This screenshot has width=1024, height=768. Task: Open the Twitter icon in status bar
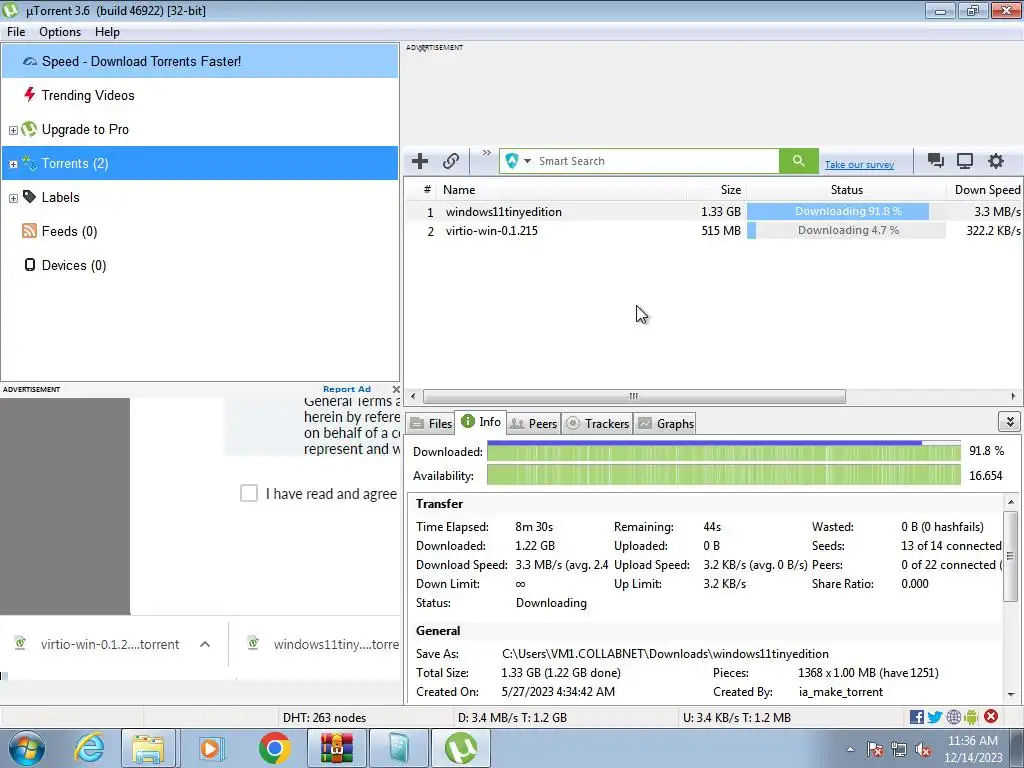pos(935,718)
